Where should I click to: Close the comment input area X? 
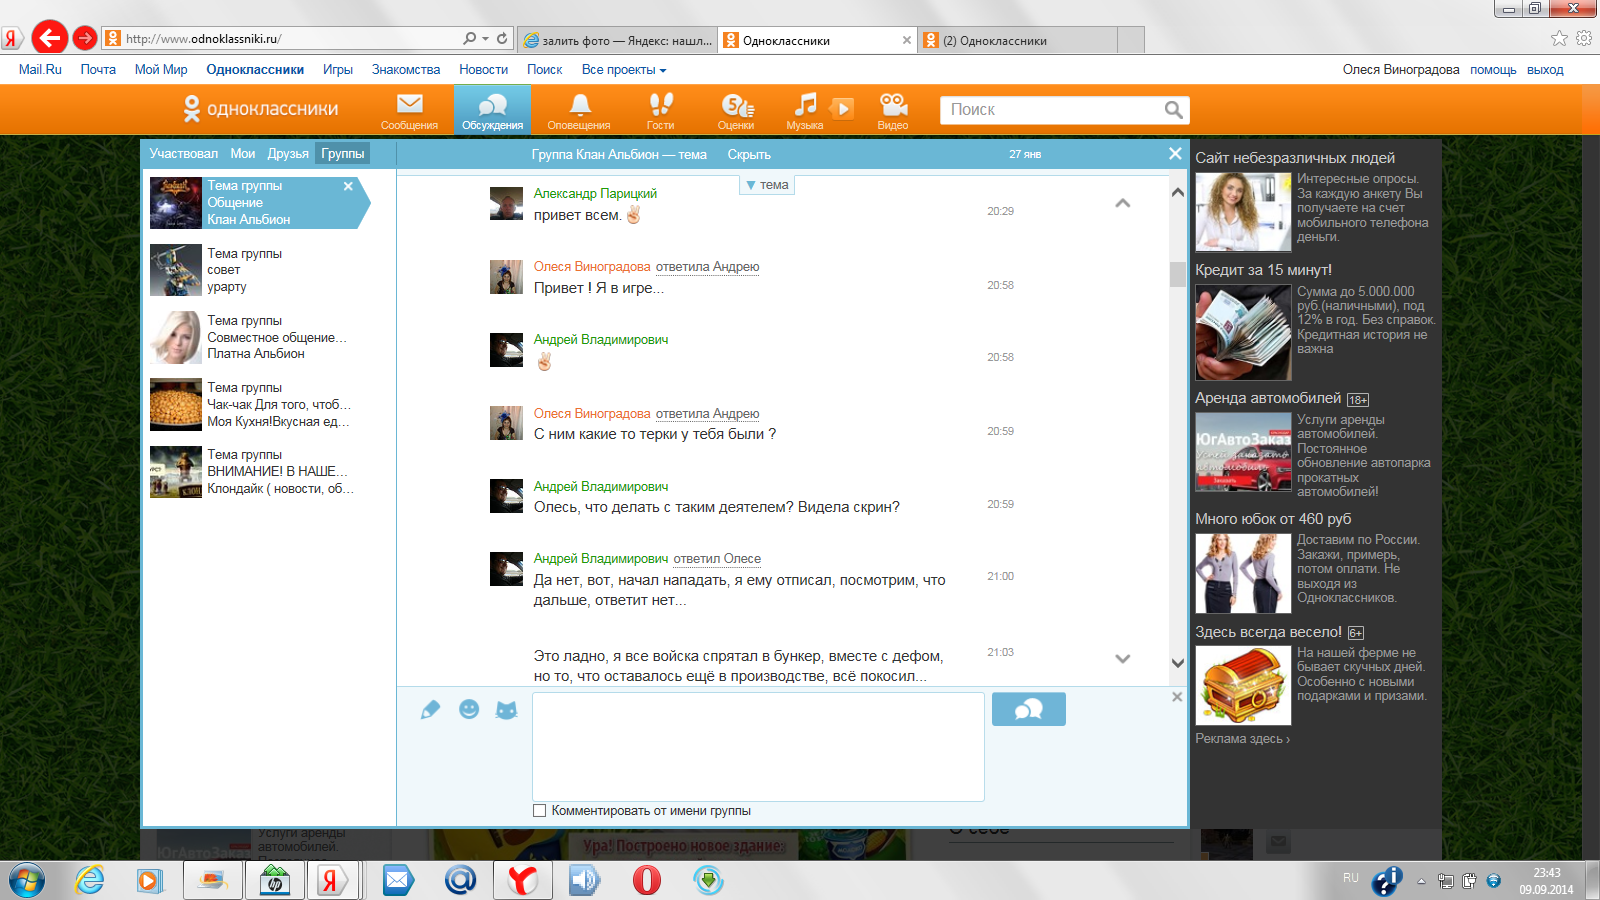1177,697
